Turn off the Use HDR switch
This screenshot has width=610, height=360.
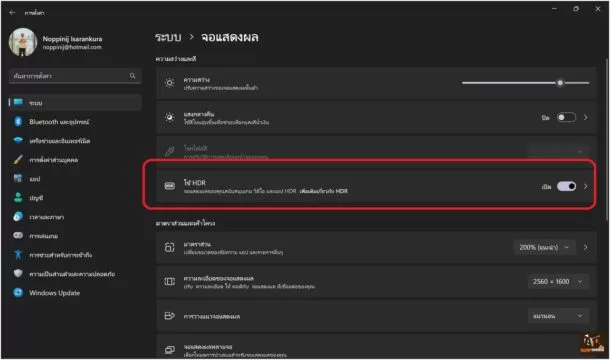click(566, 186)
